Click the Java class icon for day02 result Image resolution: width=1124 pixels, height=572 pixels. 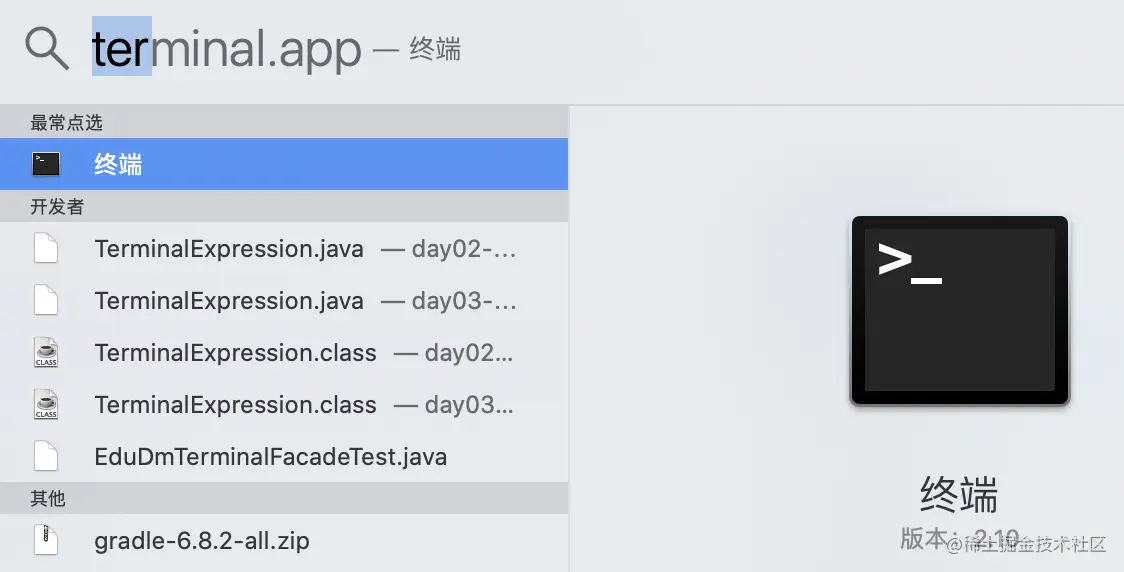click(x=46, y=352)
